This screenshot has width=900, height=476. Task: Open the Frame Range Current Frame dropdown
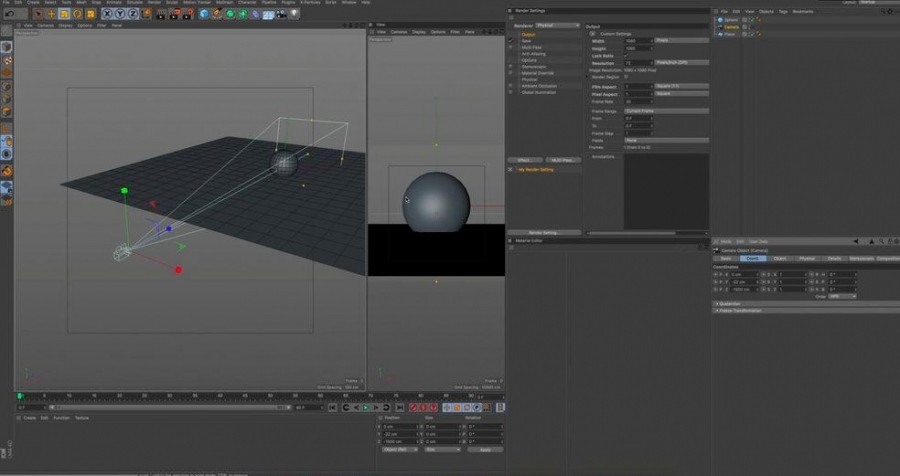666,111
